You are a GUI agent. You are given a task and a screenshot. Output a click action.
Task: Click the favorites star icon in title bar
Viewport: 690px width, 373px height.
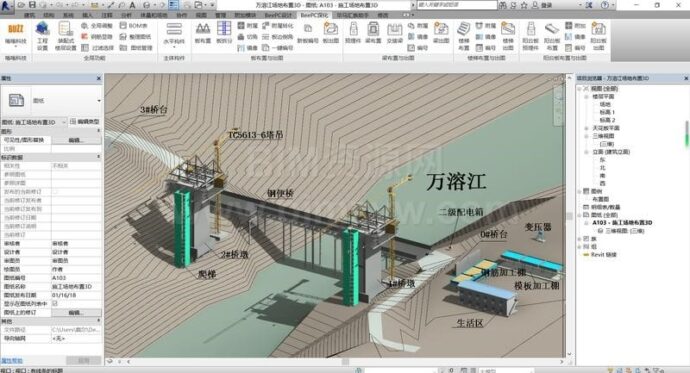click(524, 5)
